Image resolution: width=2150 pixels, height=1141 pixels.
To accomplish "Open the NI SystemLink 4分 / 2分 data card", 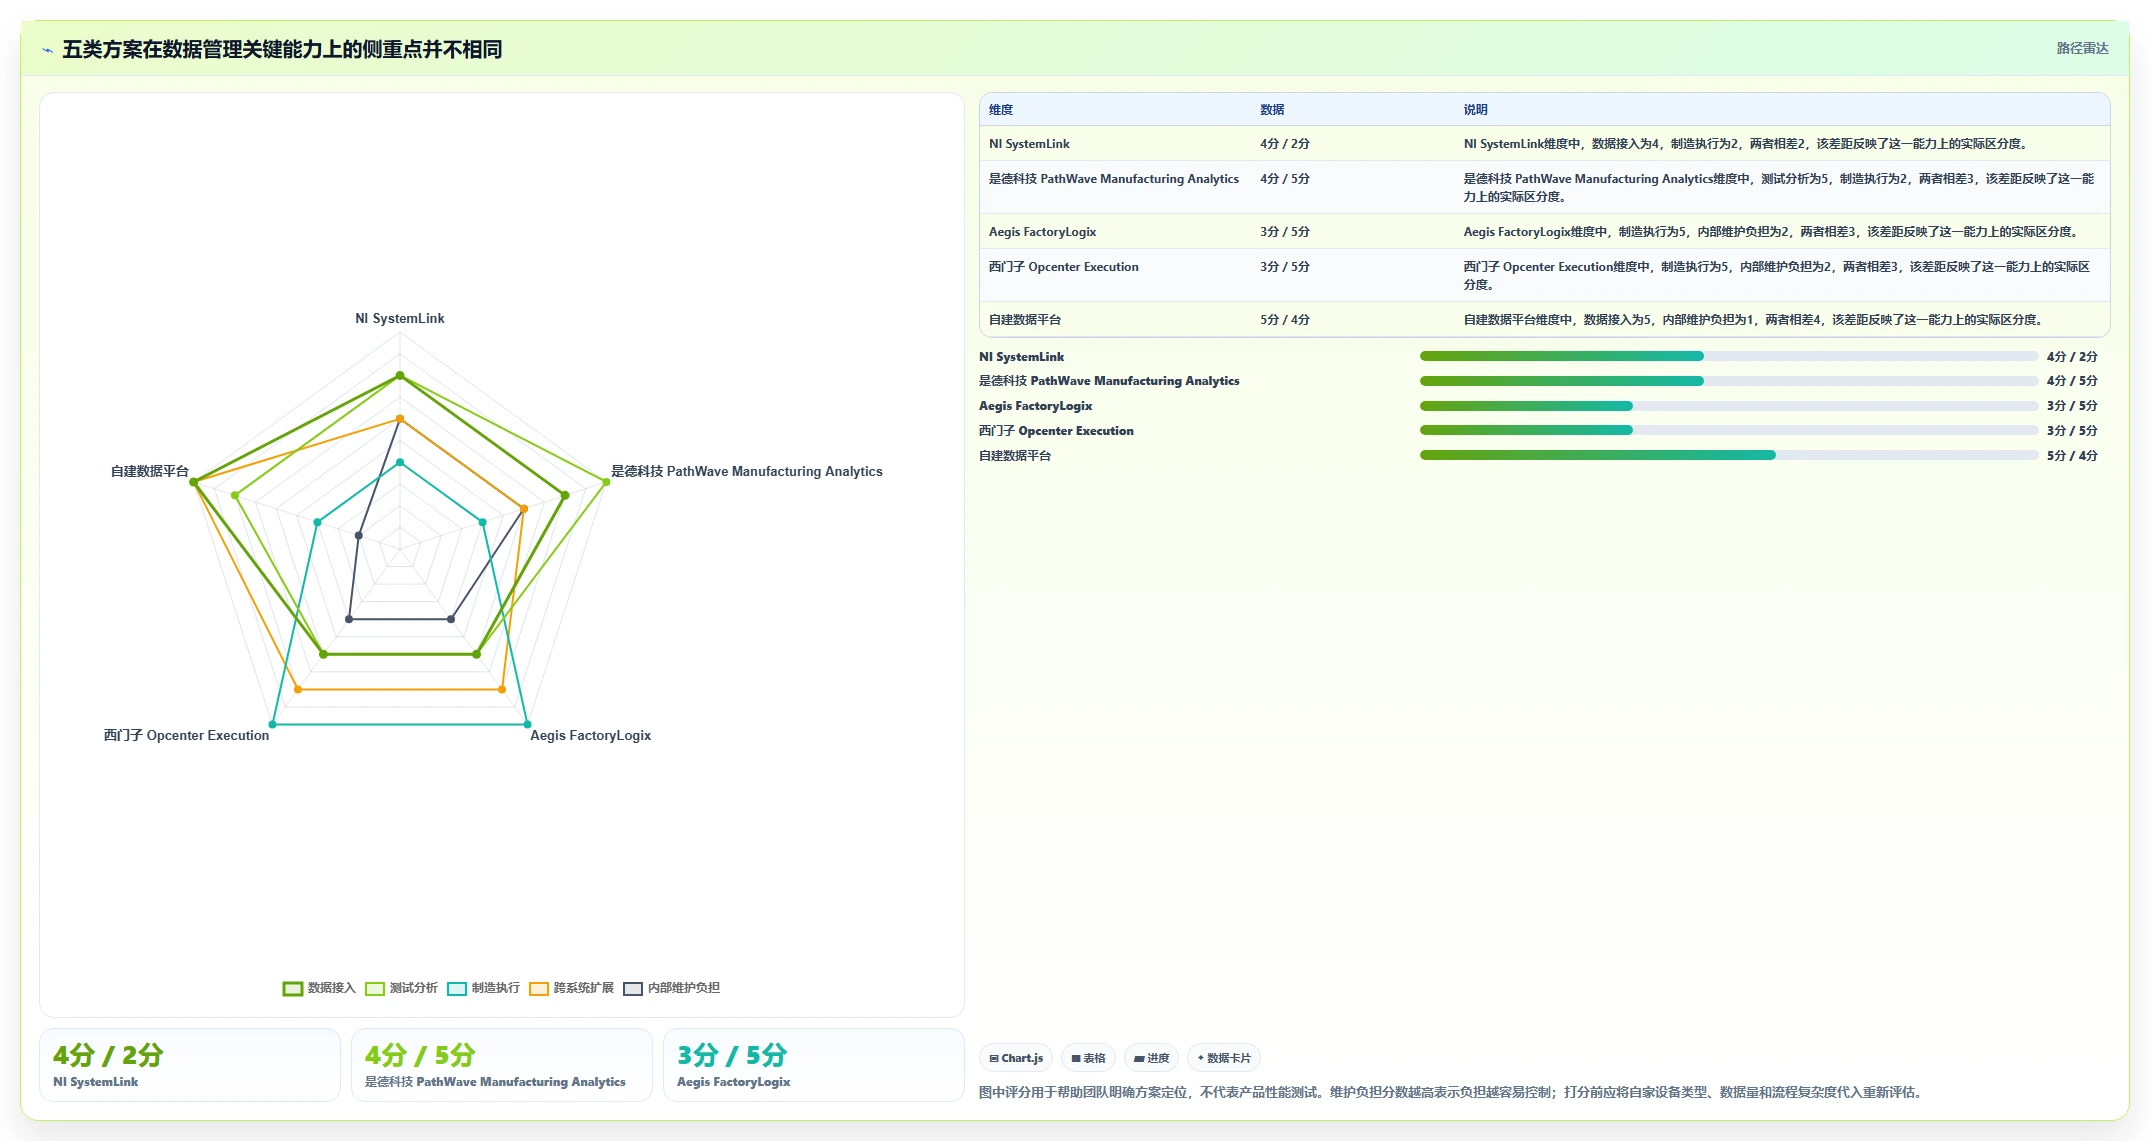I will click(x=190, y=1065).
